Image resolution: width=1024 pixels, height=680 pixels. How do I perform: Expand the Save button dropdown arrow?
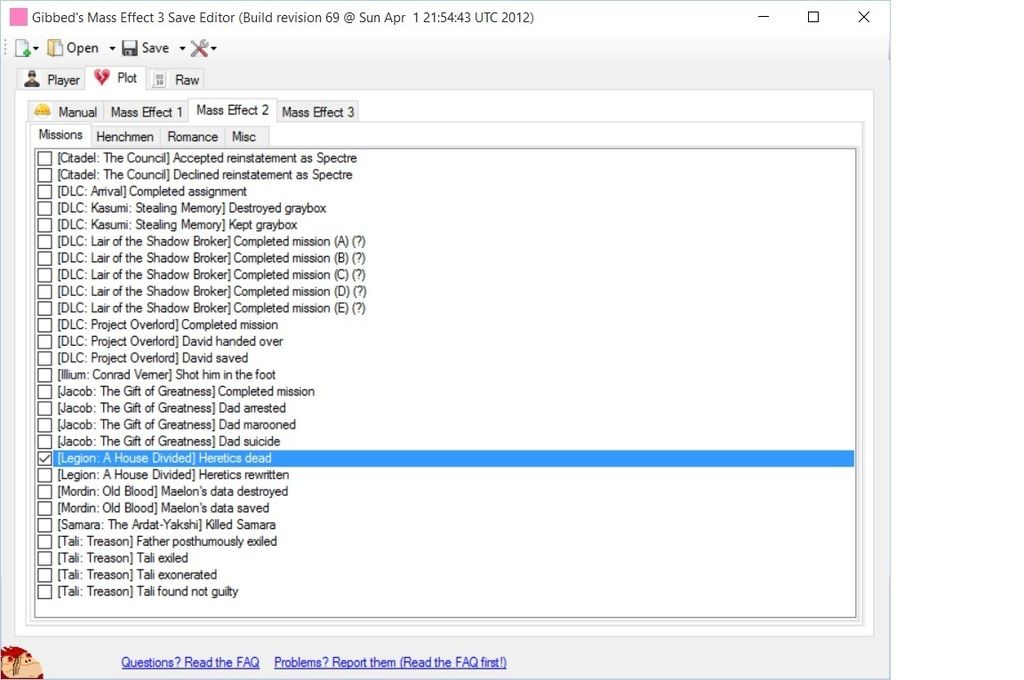(182, 48)
